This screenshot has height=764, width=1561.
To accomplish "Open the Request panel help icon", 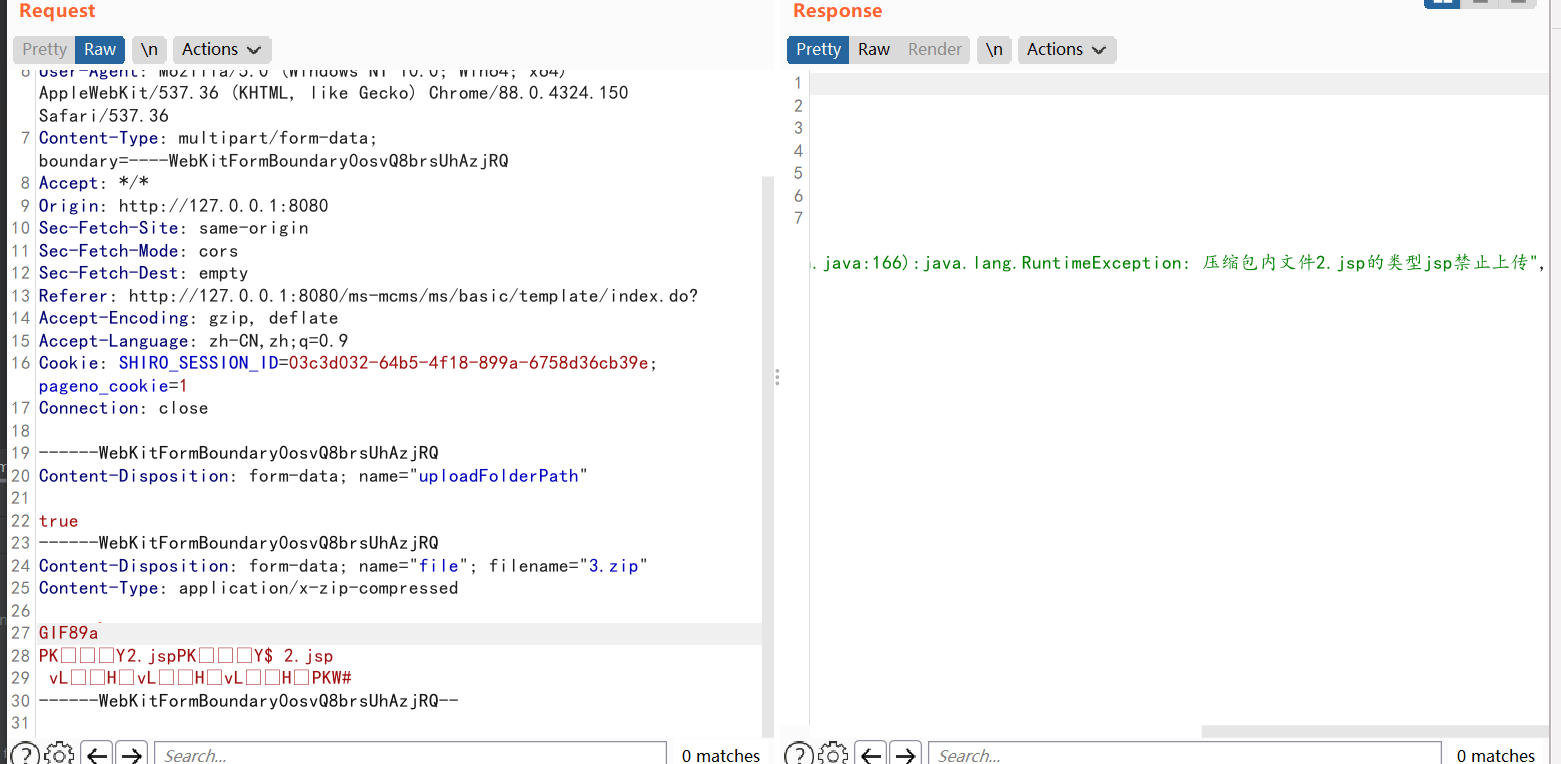I will (25, 754).
